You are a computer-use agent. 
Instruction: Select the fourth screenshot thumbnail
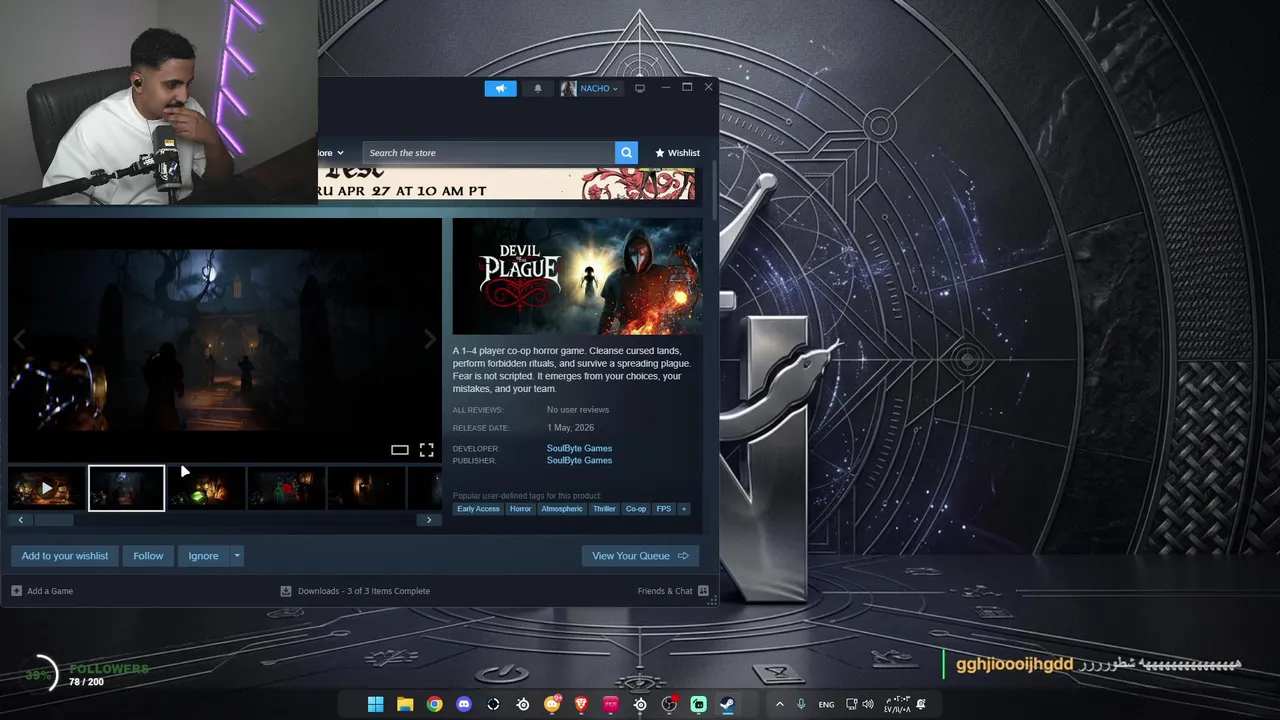[286, 489]
